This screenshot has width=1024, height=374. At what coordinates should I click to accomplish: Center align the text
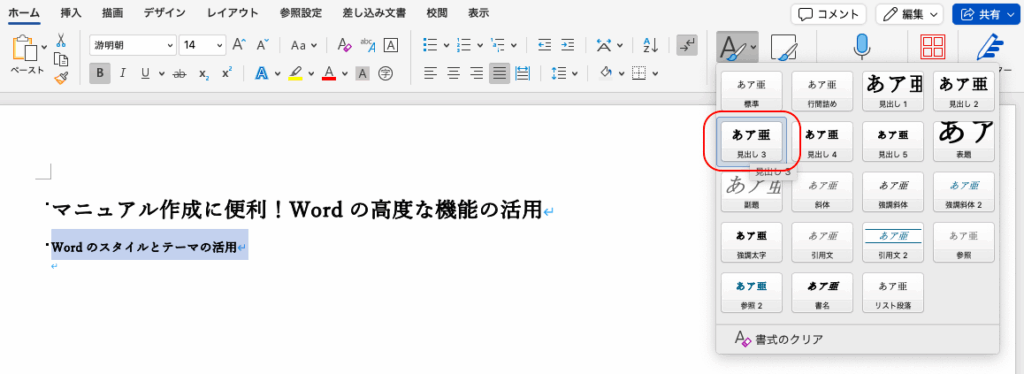[x=453, y=73]
